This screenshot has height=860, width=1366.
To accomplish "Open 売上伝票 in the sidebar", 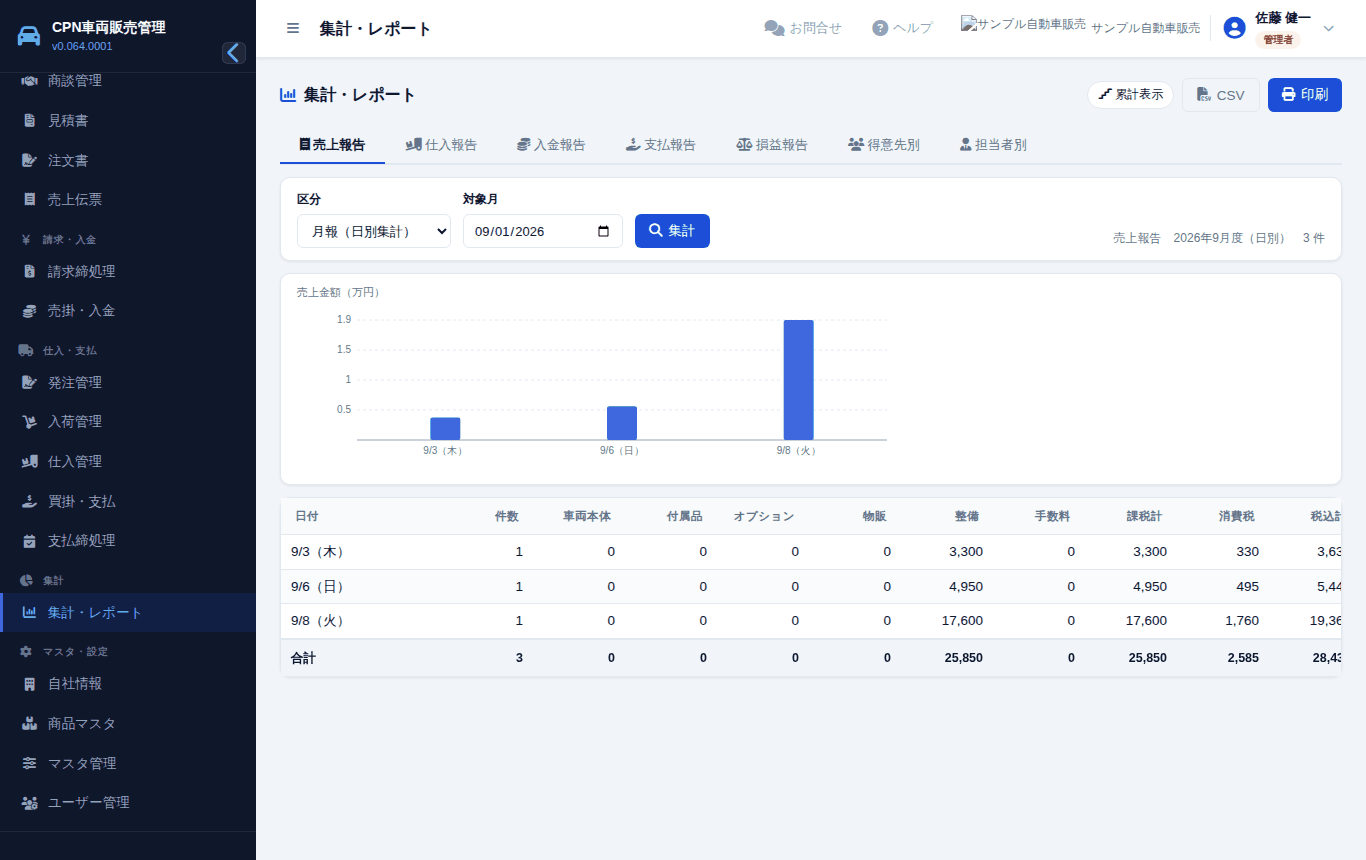I will 128,199.
